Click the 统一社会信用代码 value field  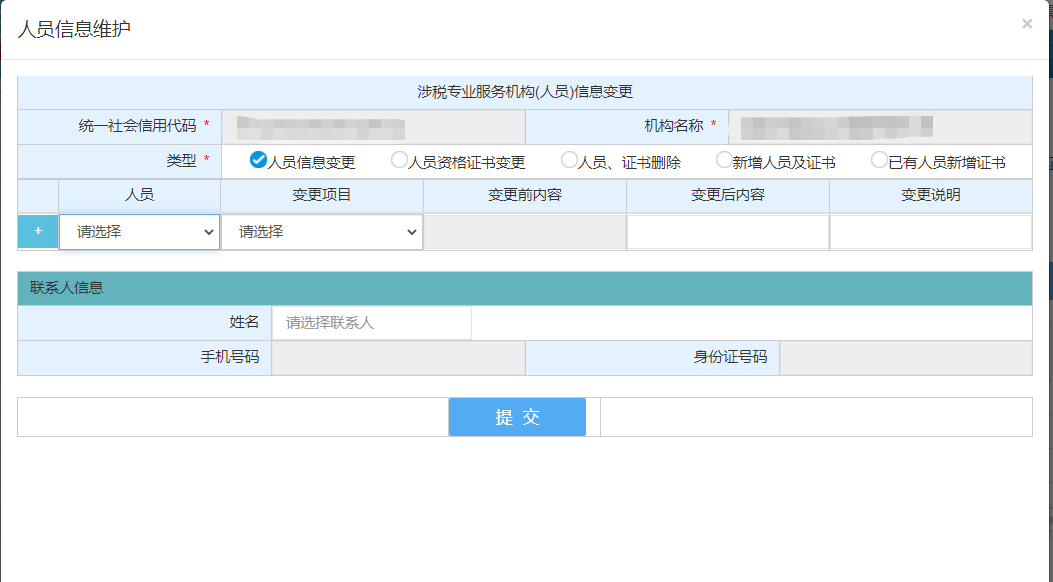click(x=372, y=127)
